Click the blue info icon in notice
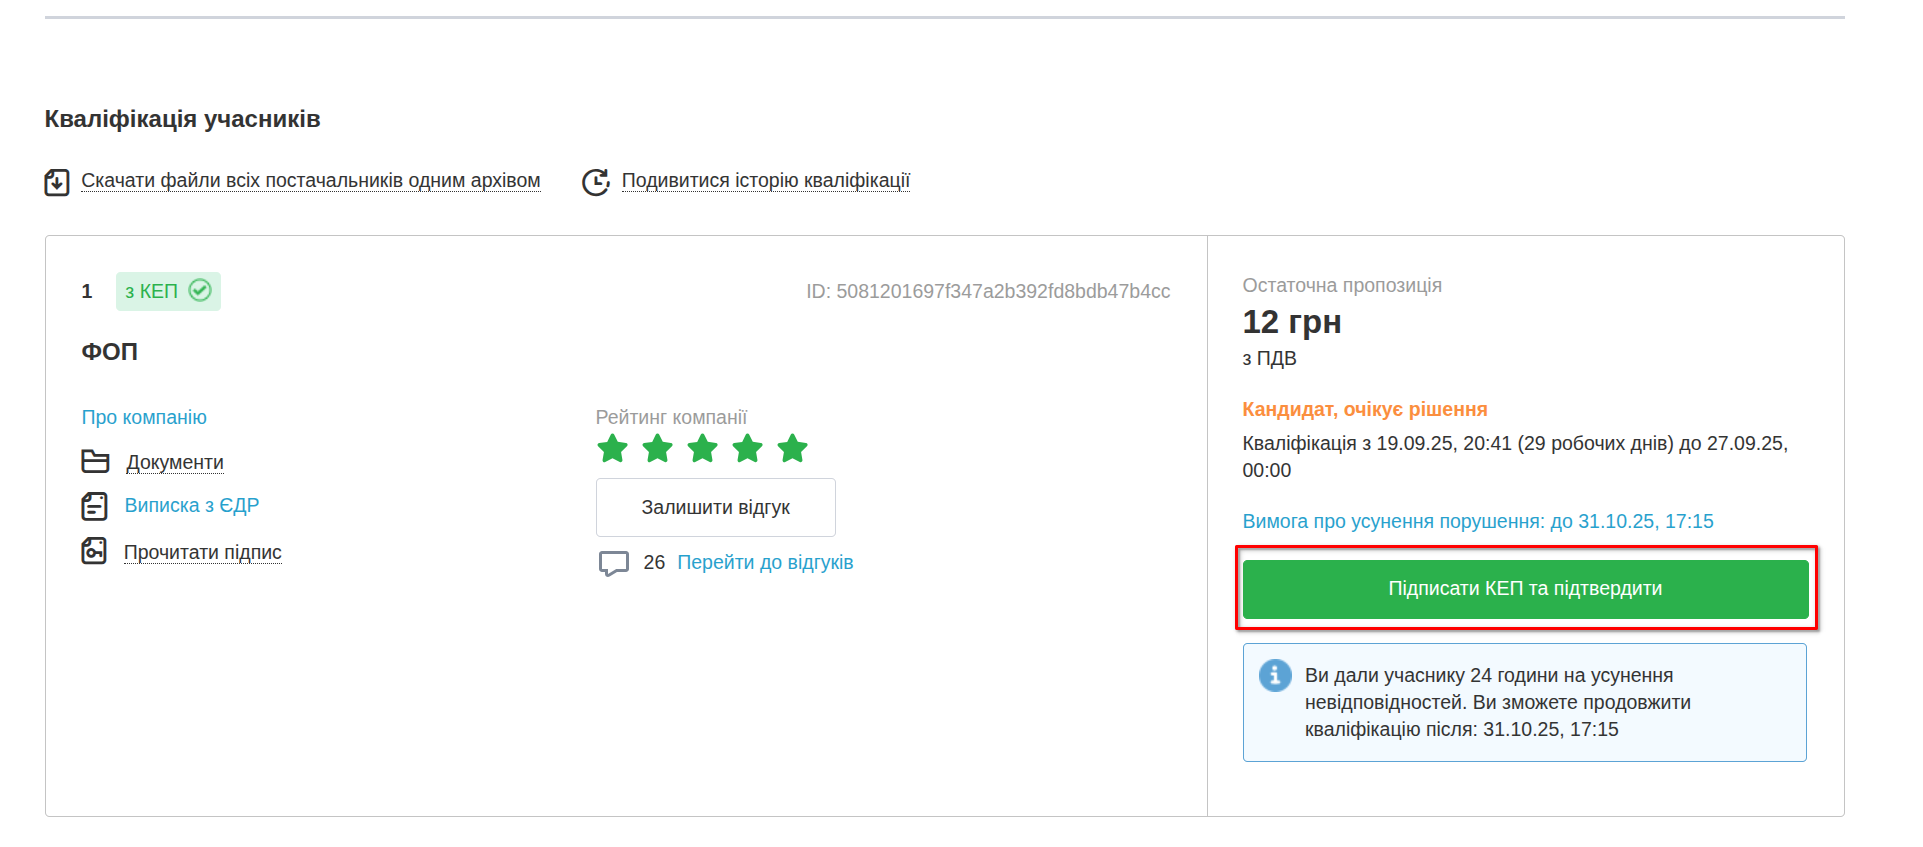This screenshot has width=1923, height=847. (x=1274, y=676)
